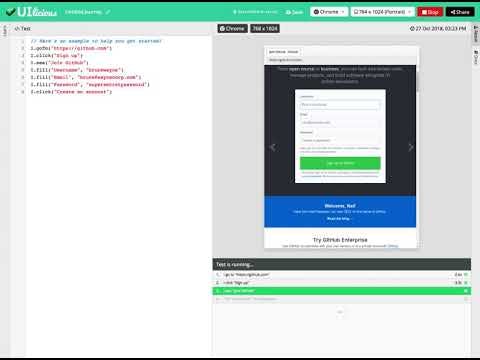Place cursor on I.fill 'Password' code line
480x360 pixels.
tap(90, 85)
